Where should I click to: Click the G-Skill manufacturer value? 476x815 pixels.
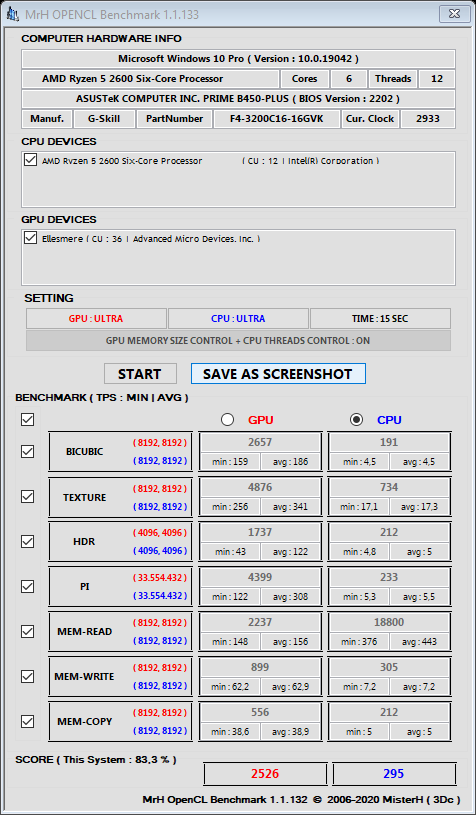click(x=104, y=119)
